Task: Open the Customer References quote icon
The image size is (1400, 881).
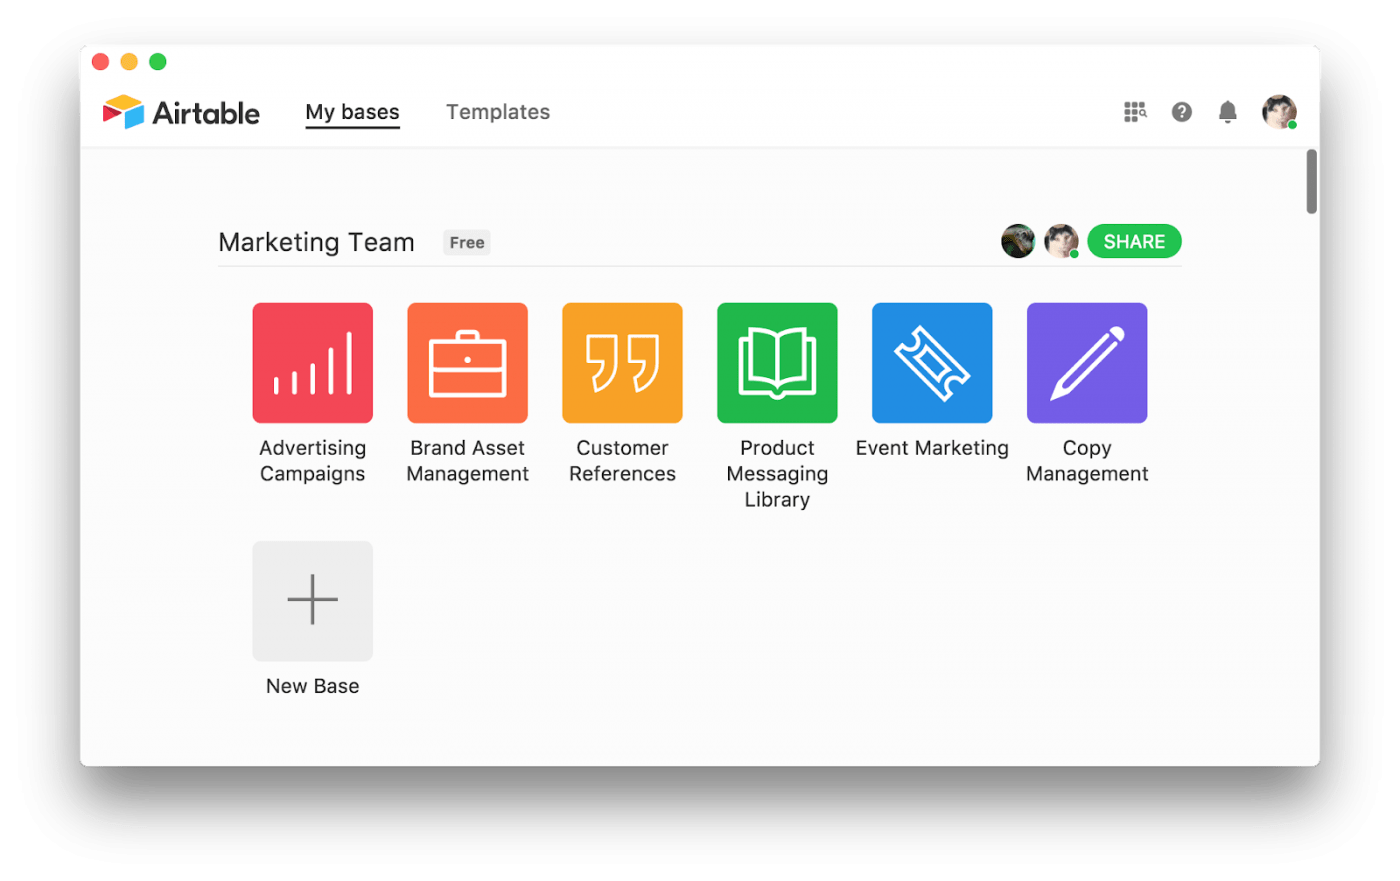Action: [622, 363]
